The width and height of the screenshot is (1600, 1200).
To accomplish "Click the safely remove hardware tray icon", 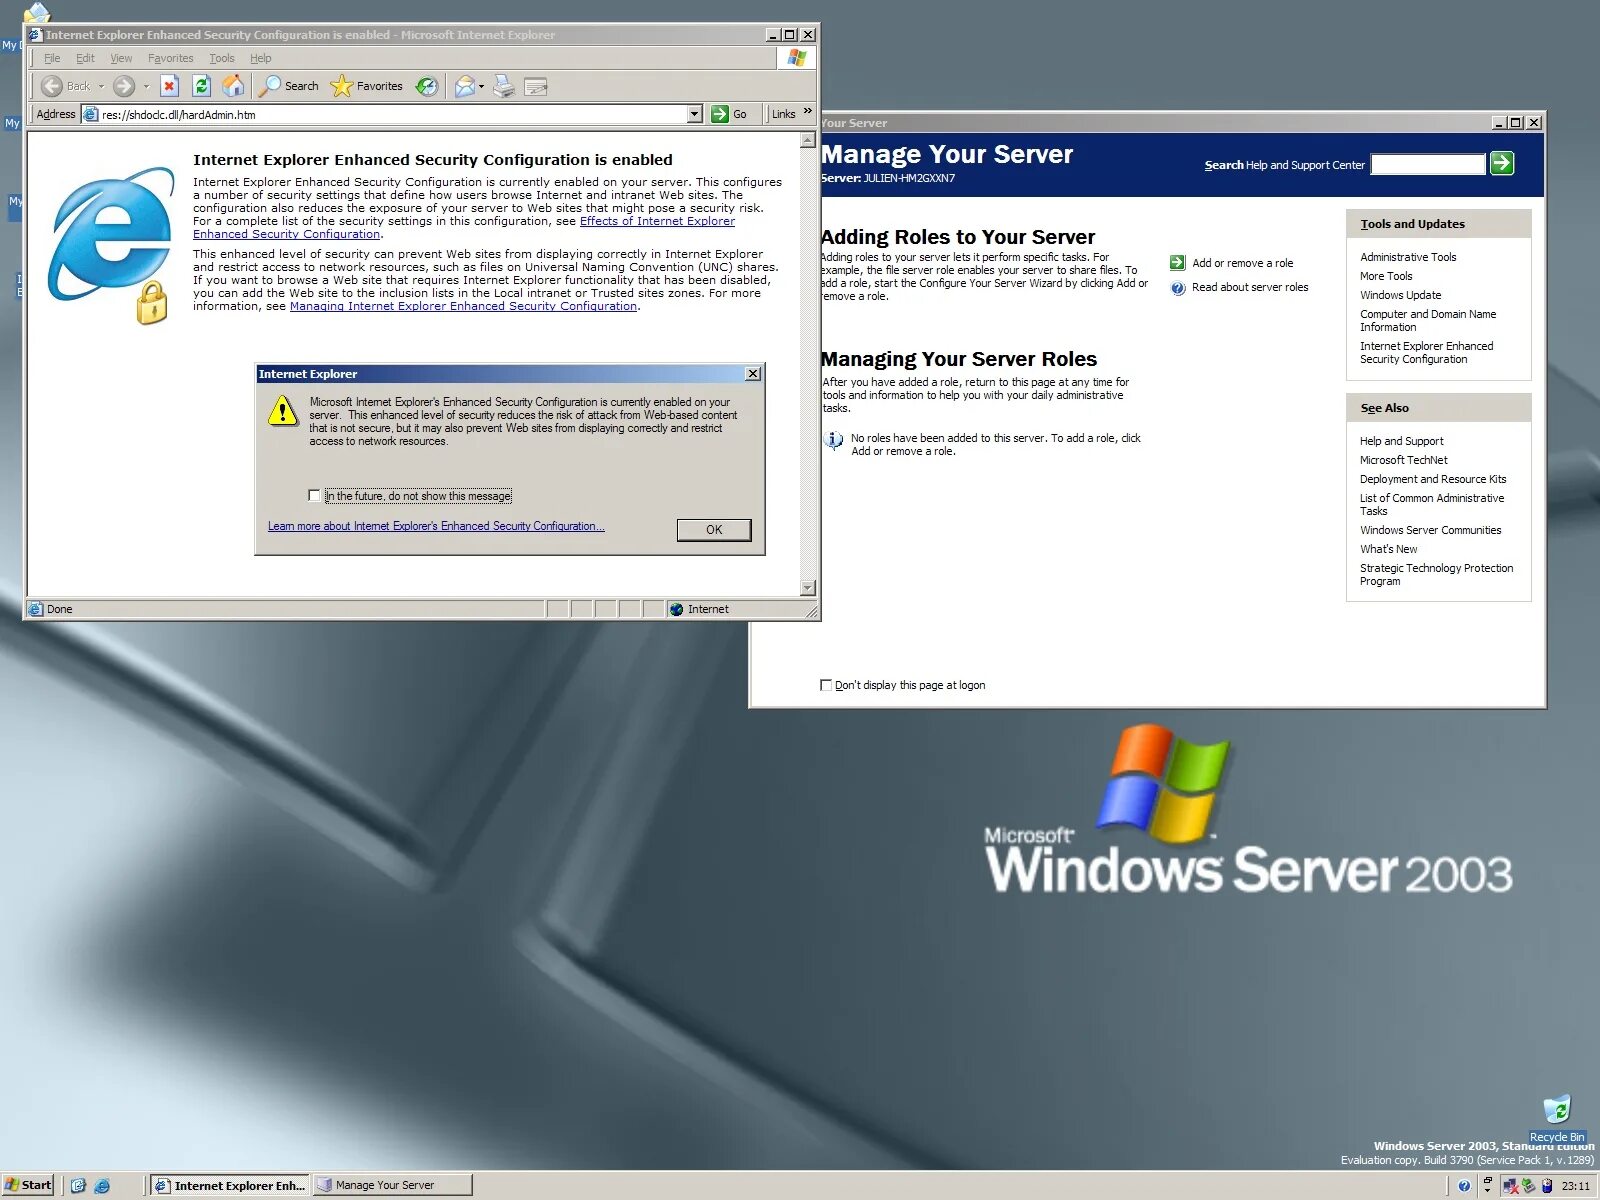I will click(1528, 1186).
